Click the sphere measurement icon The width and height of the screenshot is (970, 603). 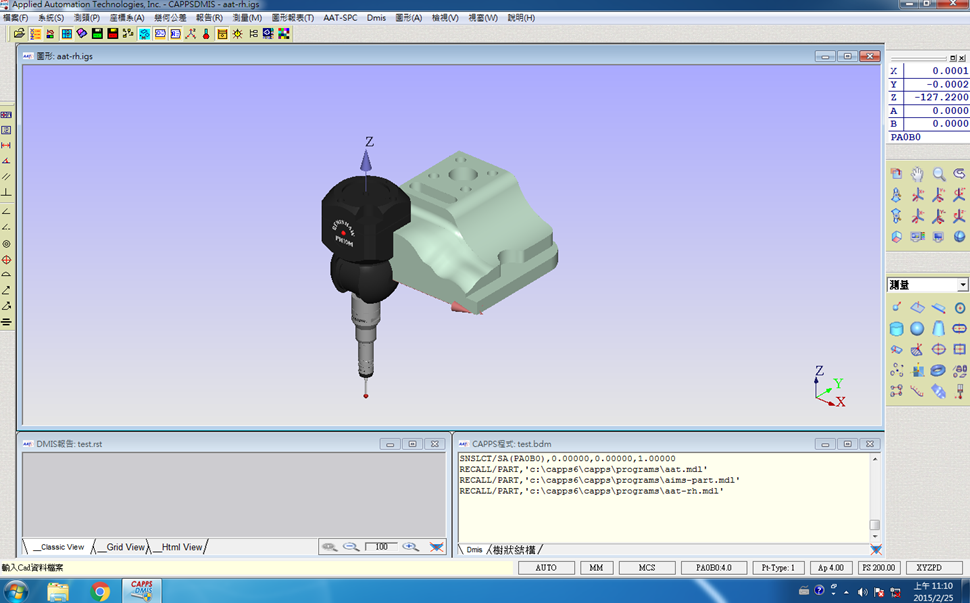pyautogui.click(x=917, y=328)
